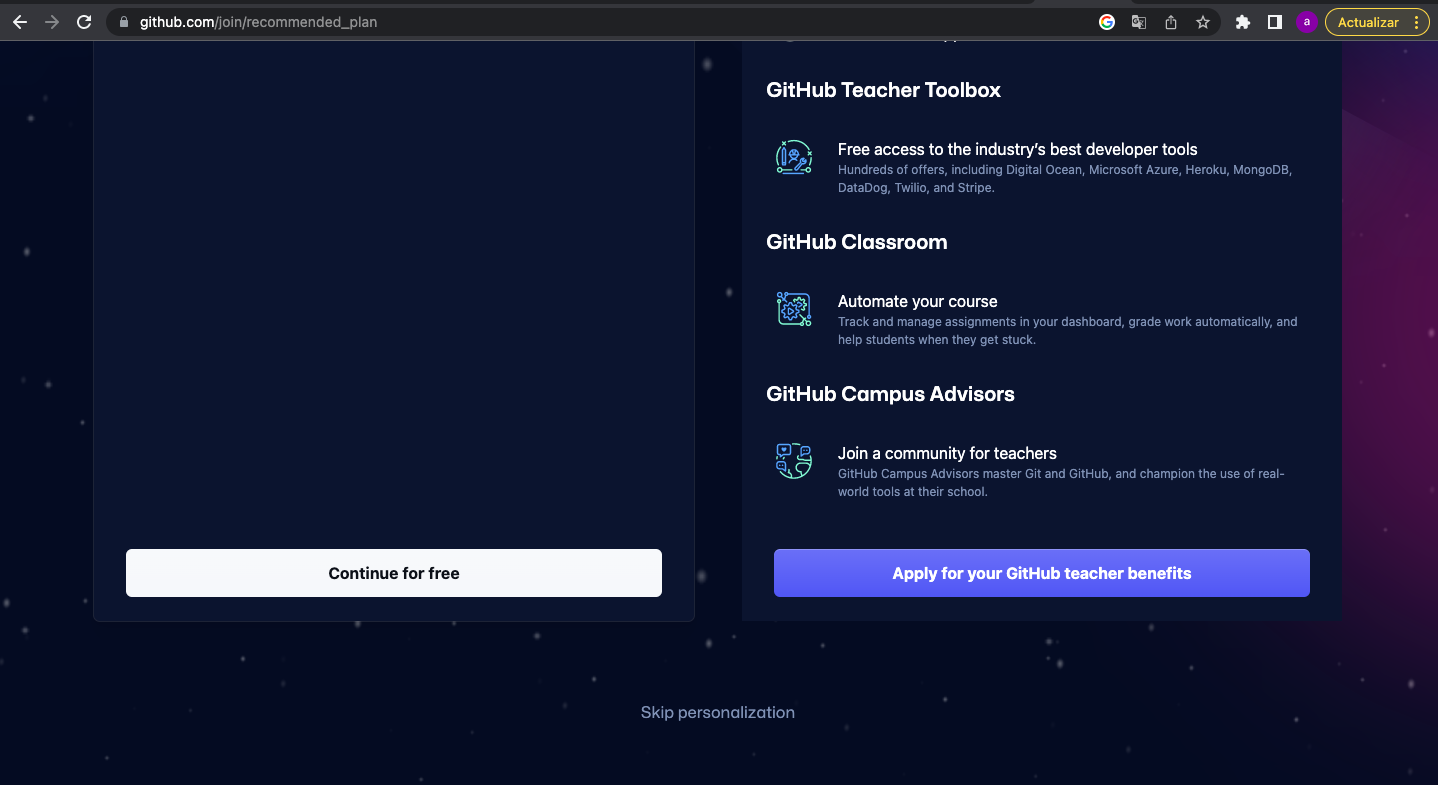The image size is (1438, 785).
Task: Click the Campus Advisors community icon
Action: point(794,462)
